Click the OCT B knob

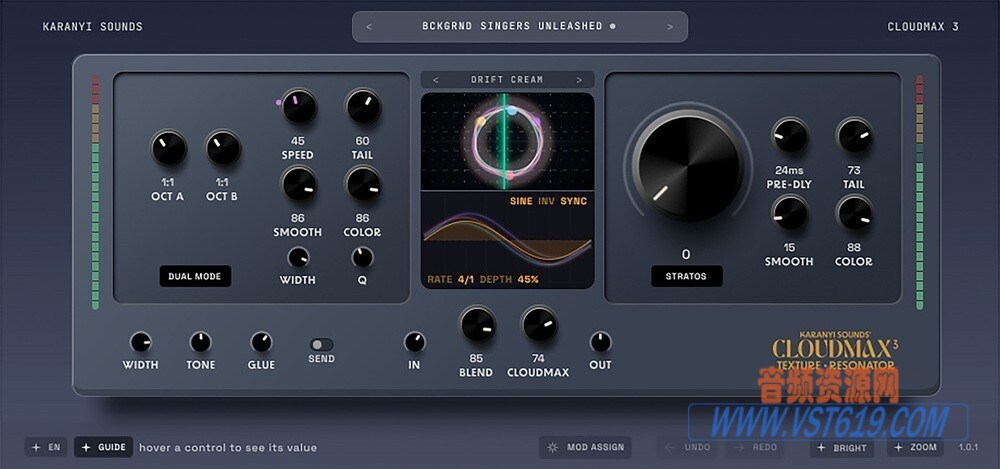[x=223, y=148]
